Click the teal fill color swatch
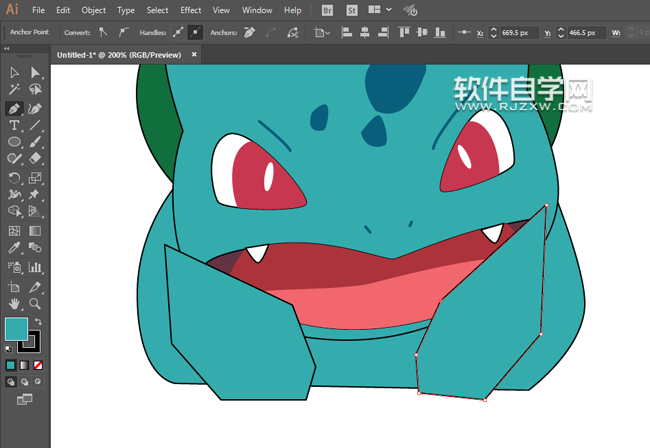This screenshot has width=650, height=448. (16, 329)
